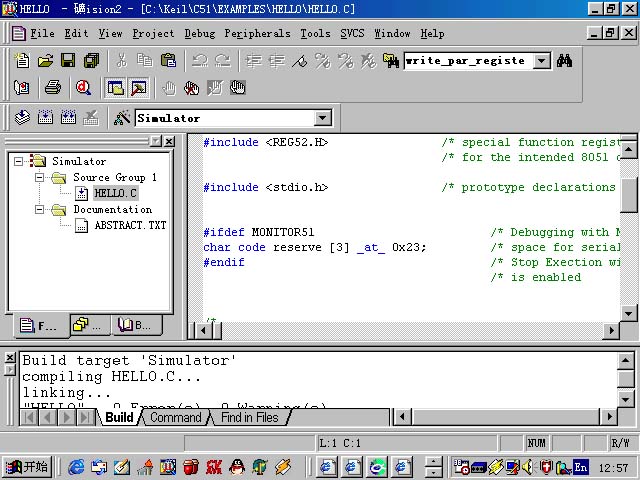Open the Project menu
Image resolution: width=640 pixels, height=480 pixels.
(153, 33)
